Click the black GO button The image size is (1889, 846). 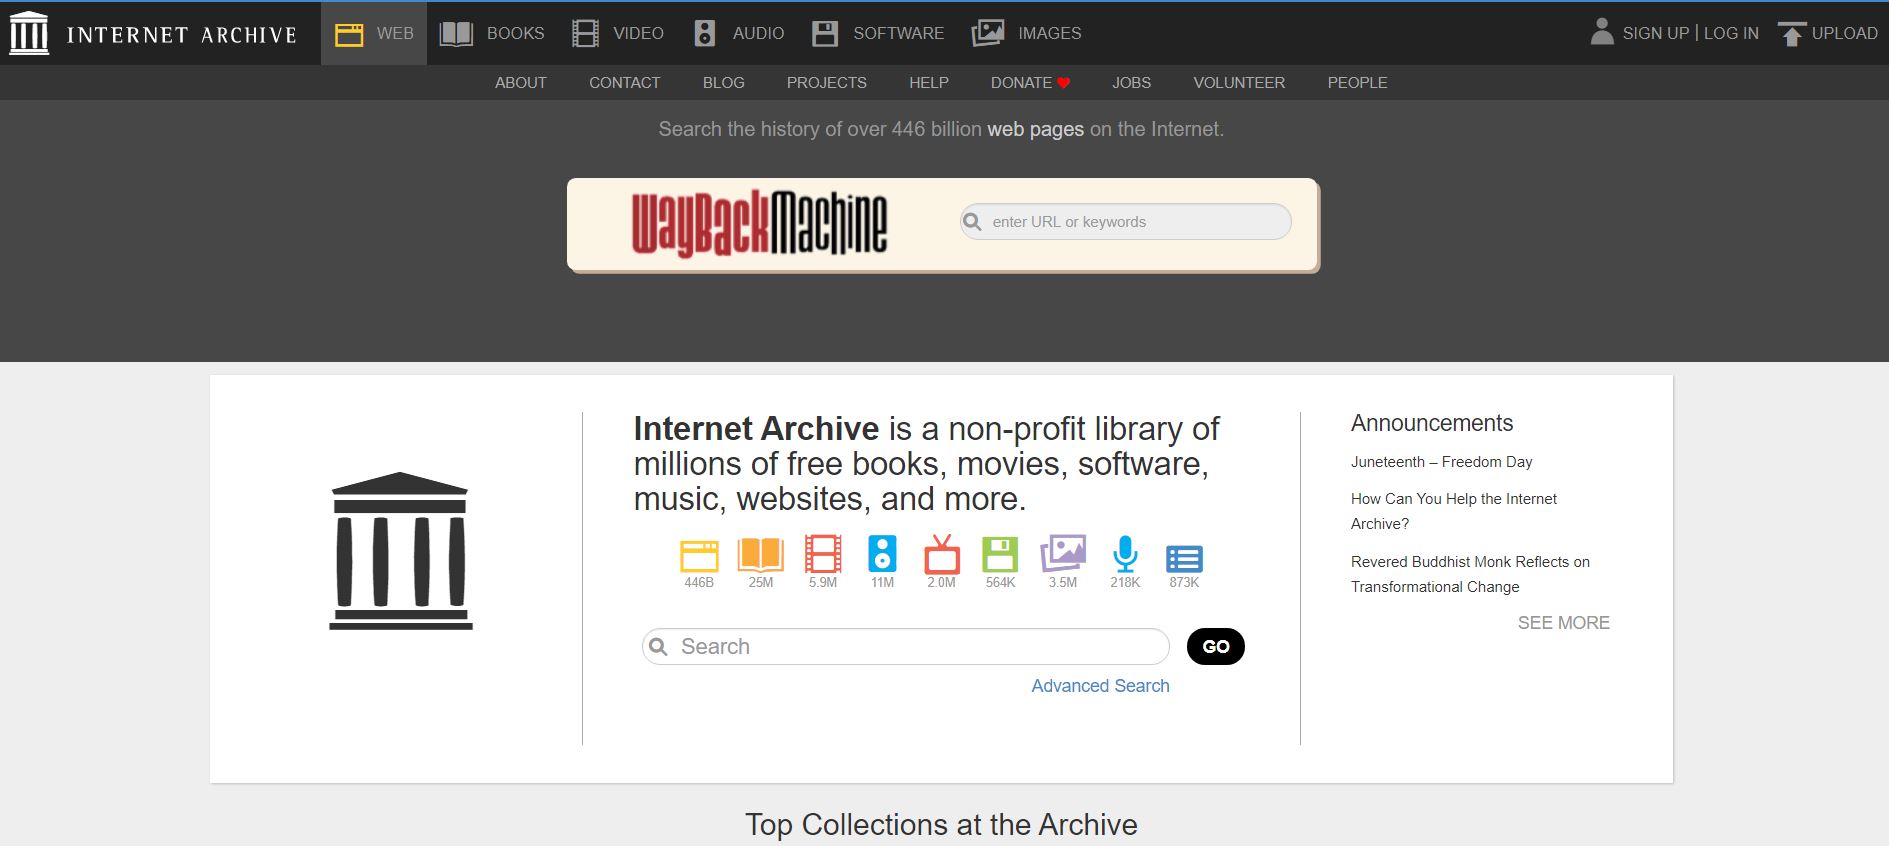1216,647
